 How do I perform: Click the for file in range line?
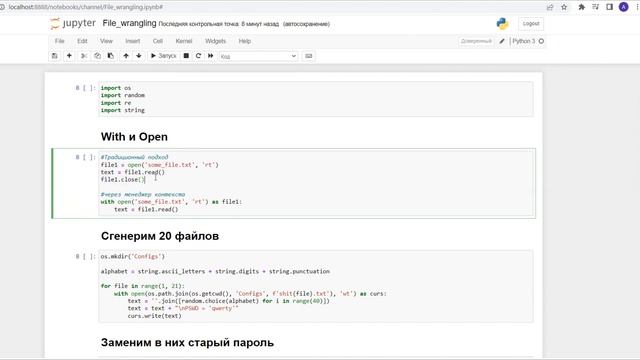point(143,286)
